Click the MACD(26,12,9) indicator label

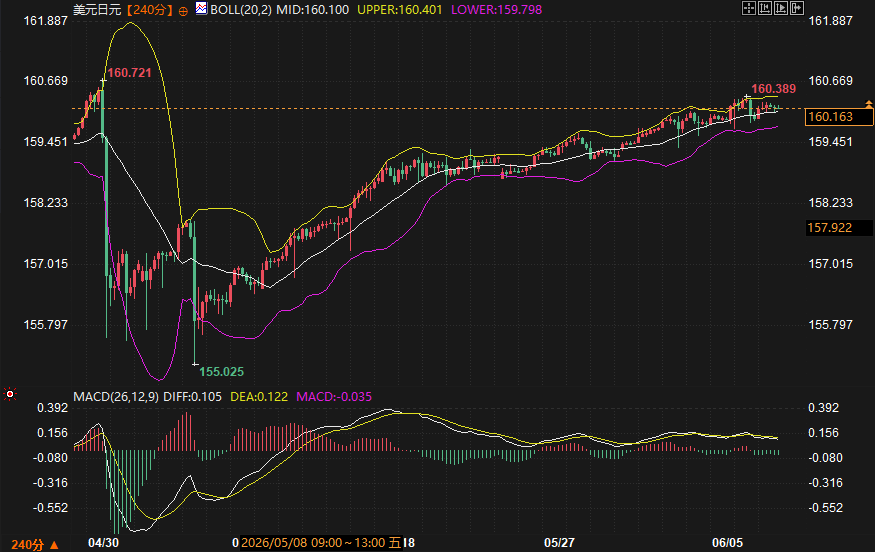pyautogui.click(x=116, y=397)
